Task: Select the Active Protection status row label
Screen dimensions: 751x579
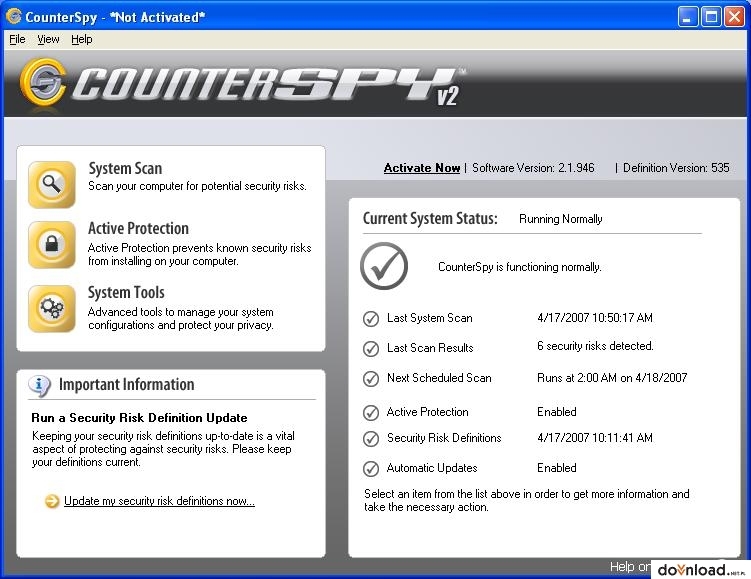Action: (427, 412)
